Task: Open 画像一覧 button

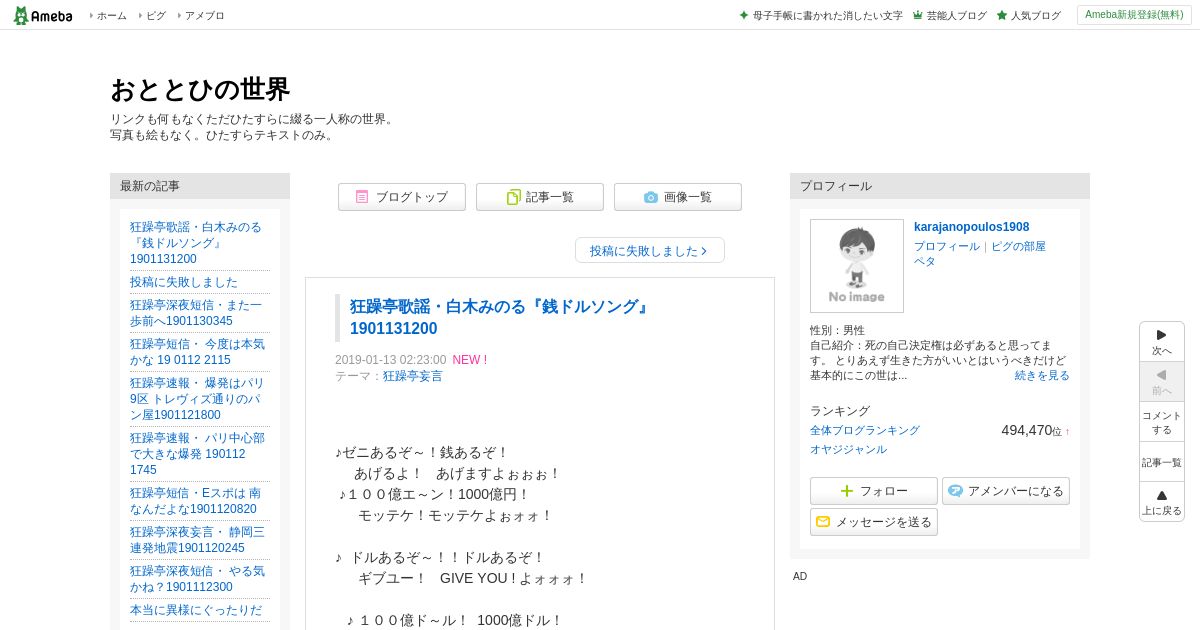Action: click(678, 197)
